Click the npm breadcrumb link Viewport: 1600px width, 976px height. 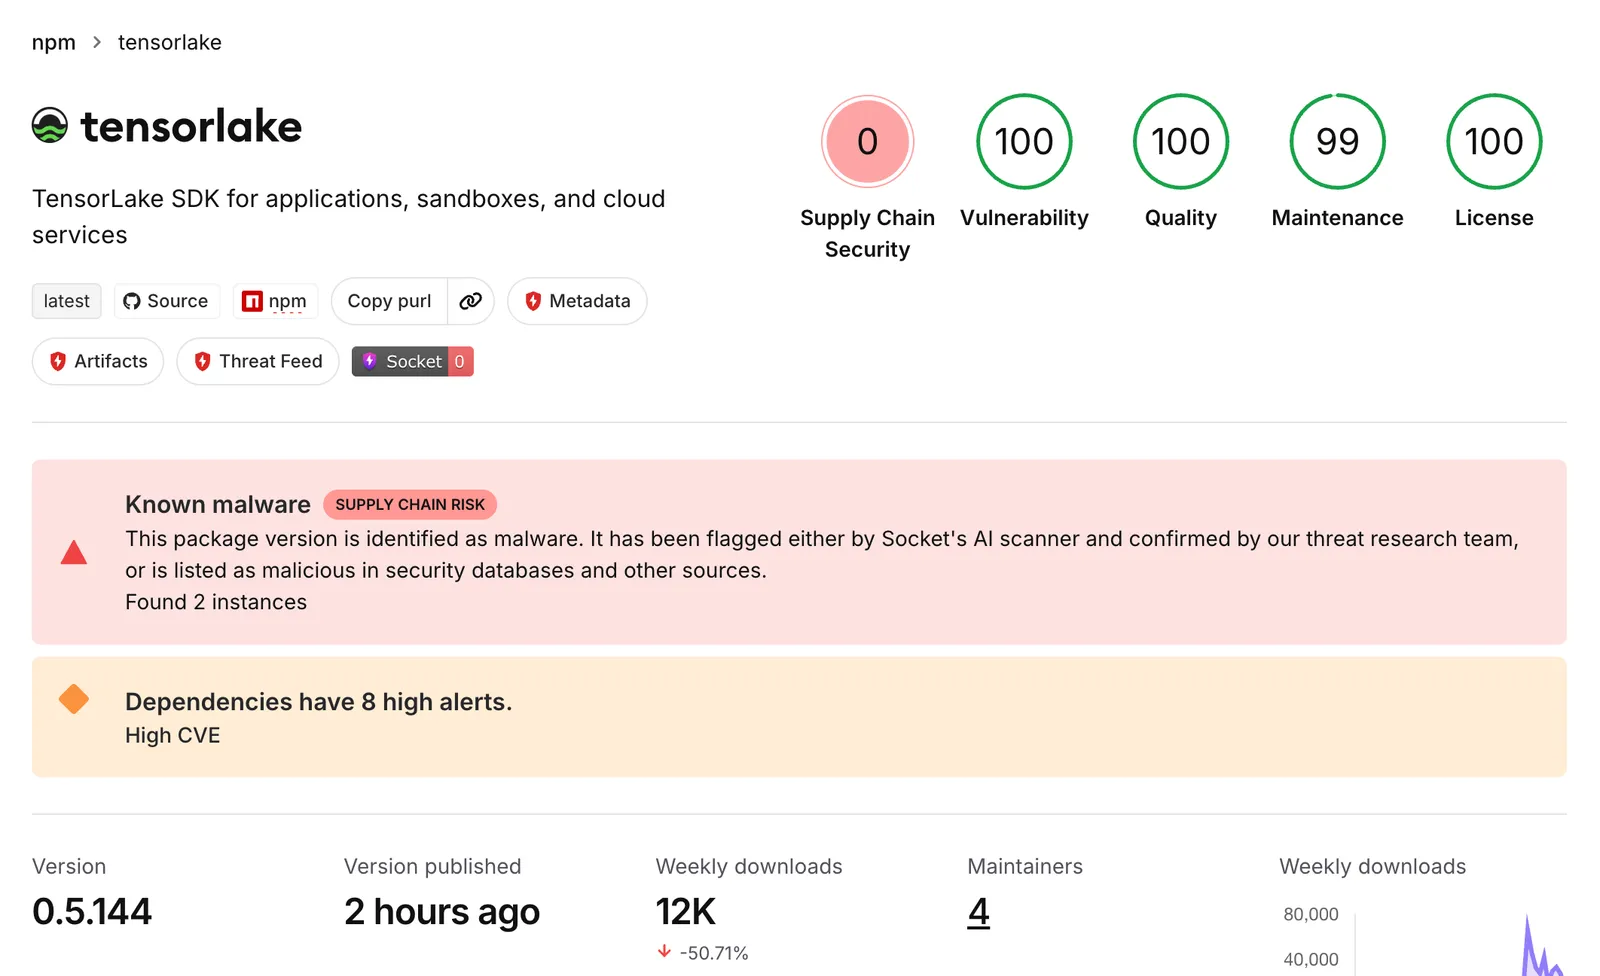[x=54, y=42]
